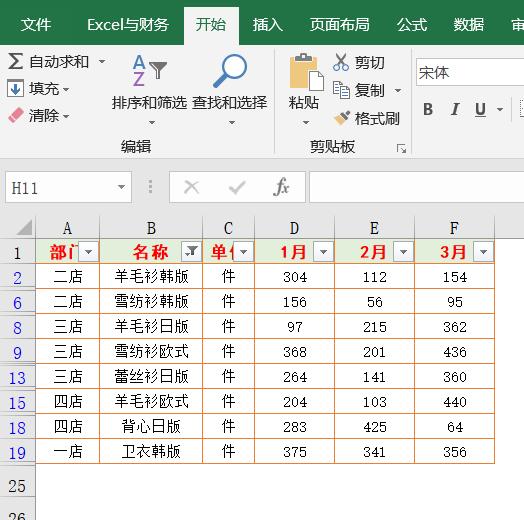This screenshot has width=524, height=520.
Task: Open the Excel与财务 tab
Action: [x=128, y=25]
